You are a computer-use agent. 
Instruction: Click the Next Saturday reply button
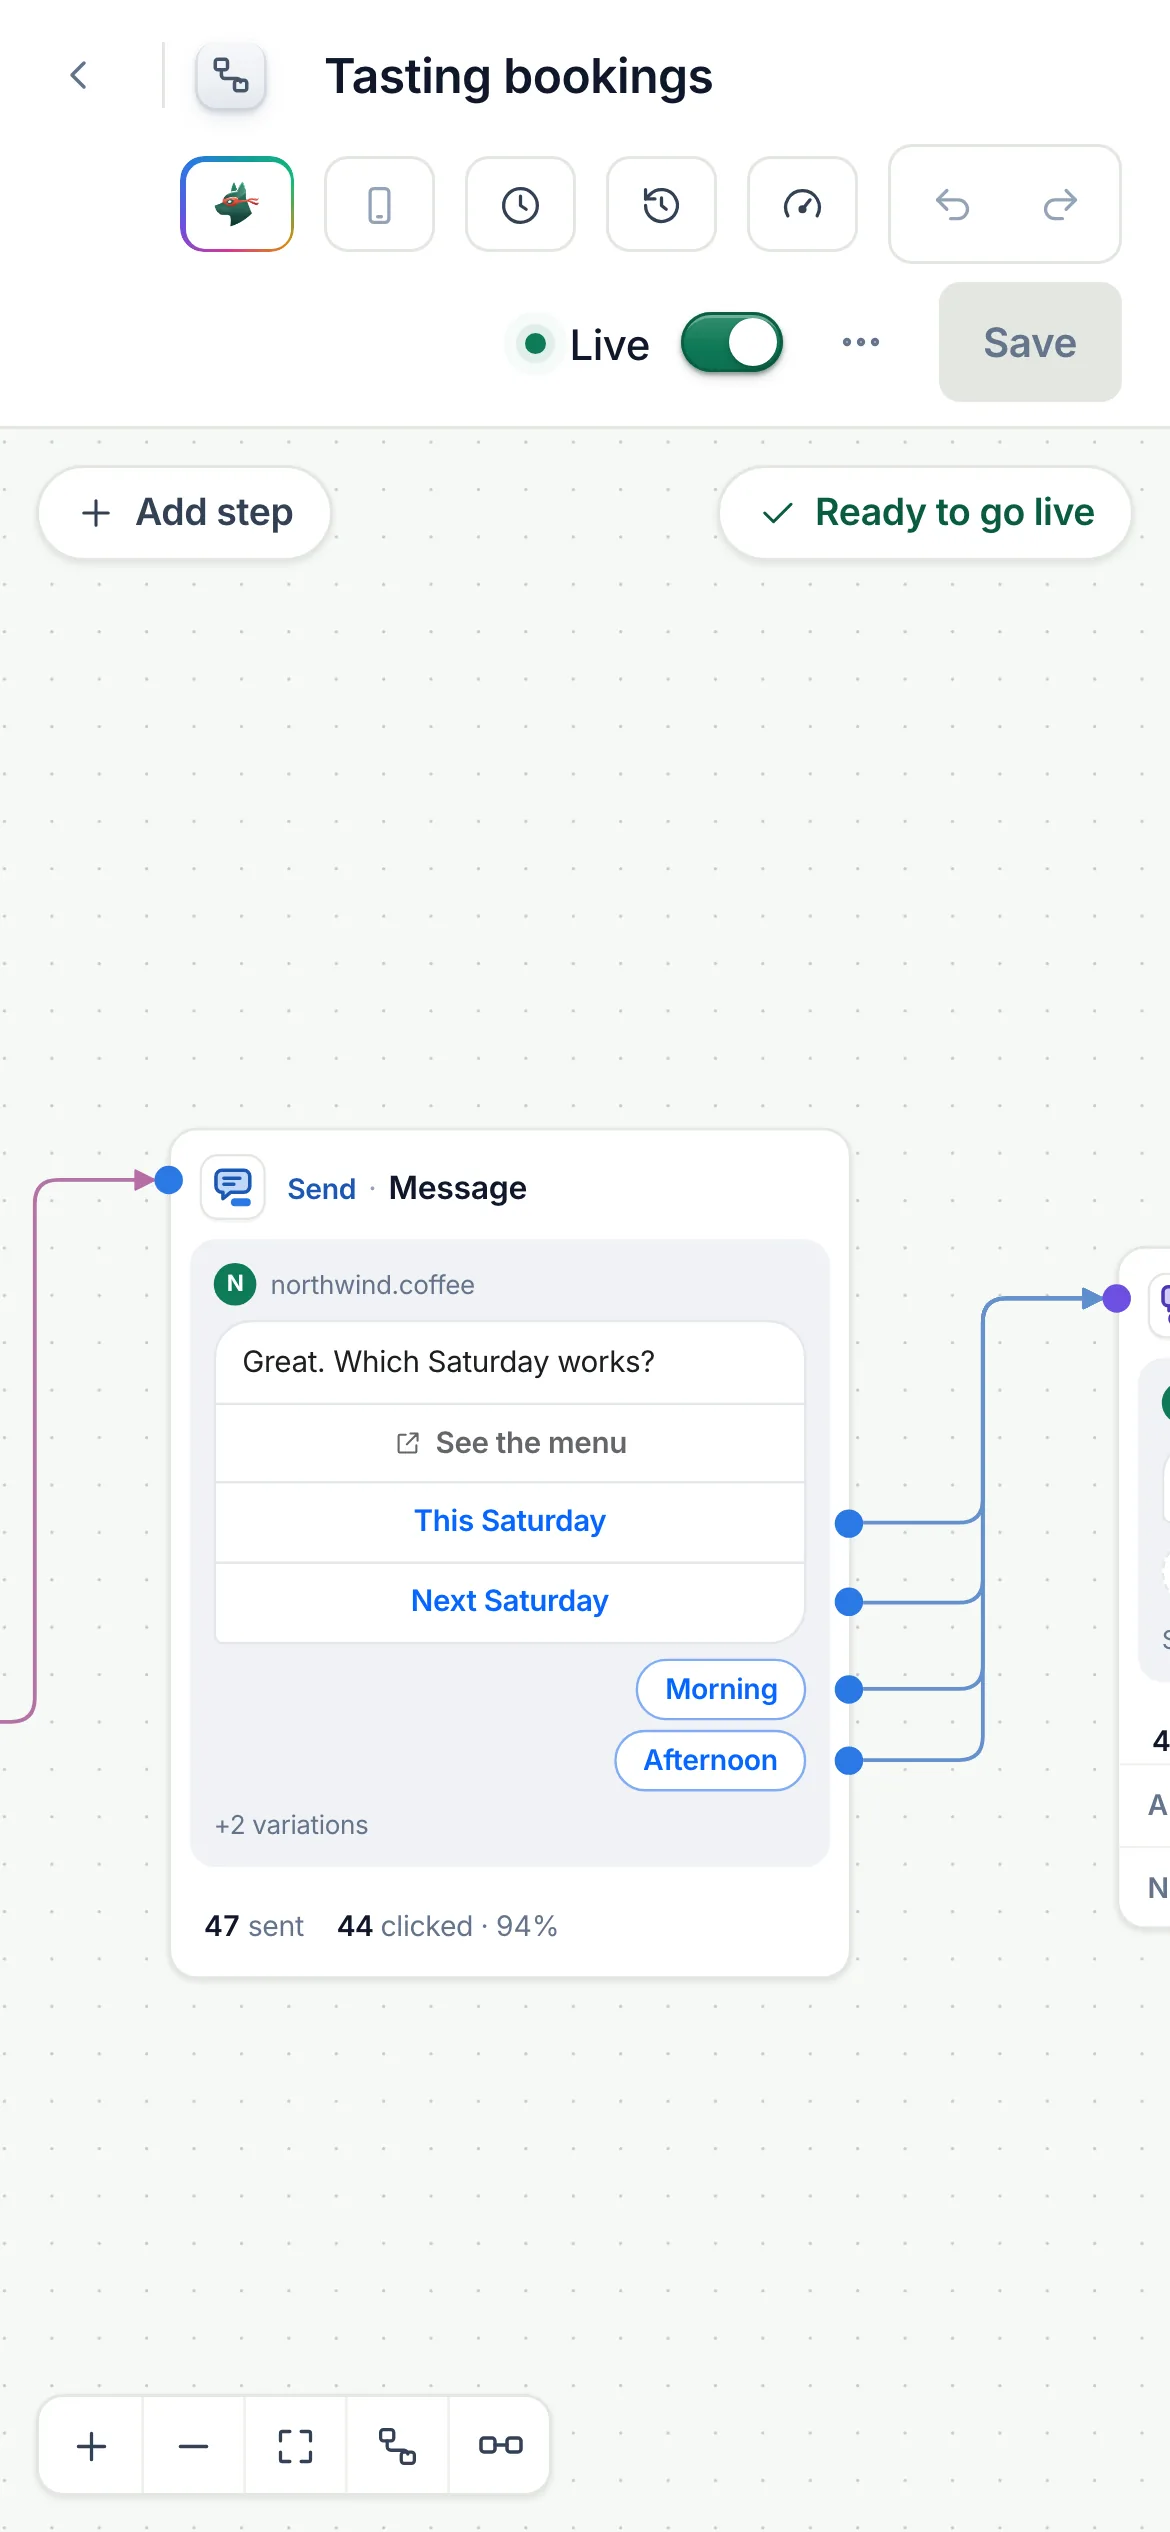[510, 1601]
